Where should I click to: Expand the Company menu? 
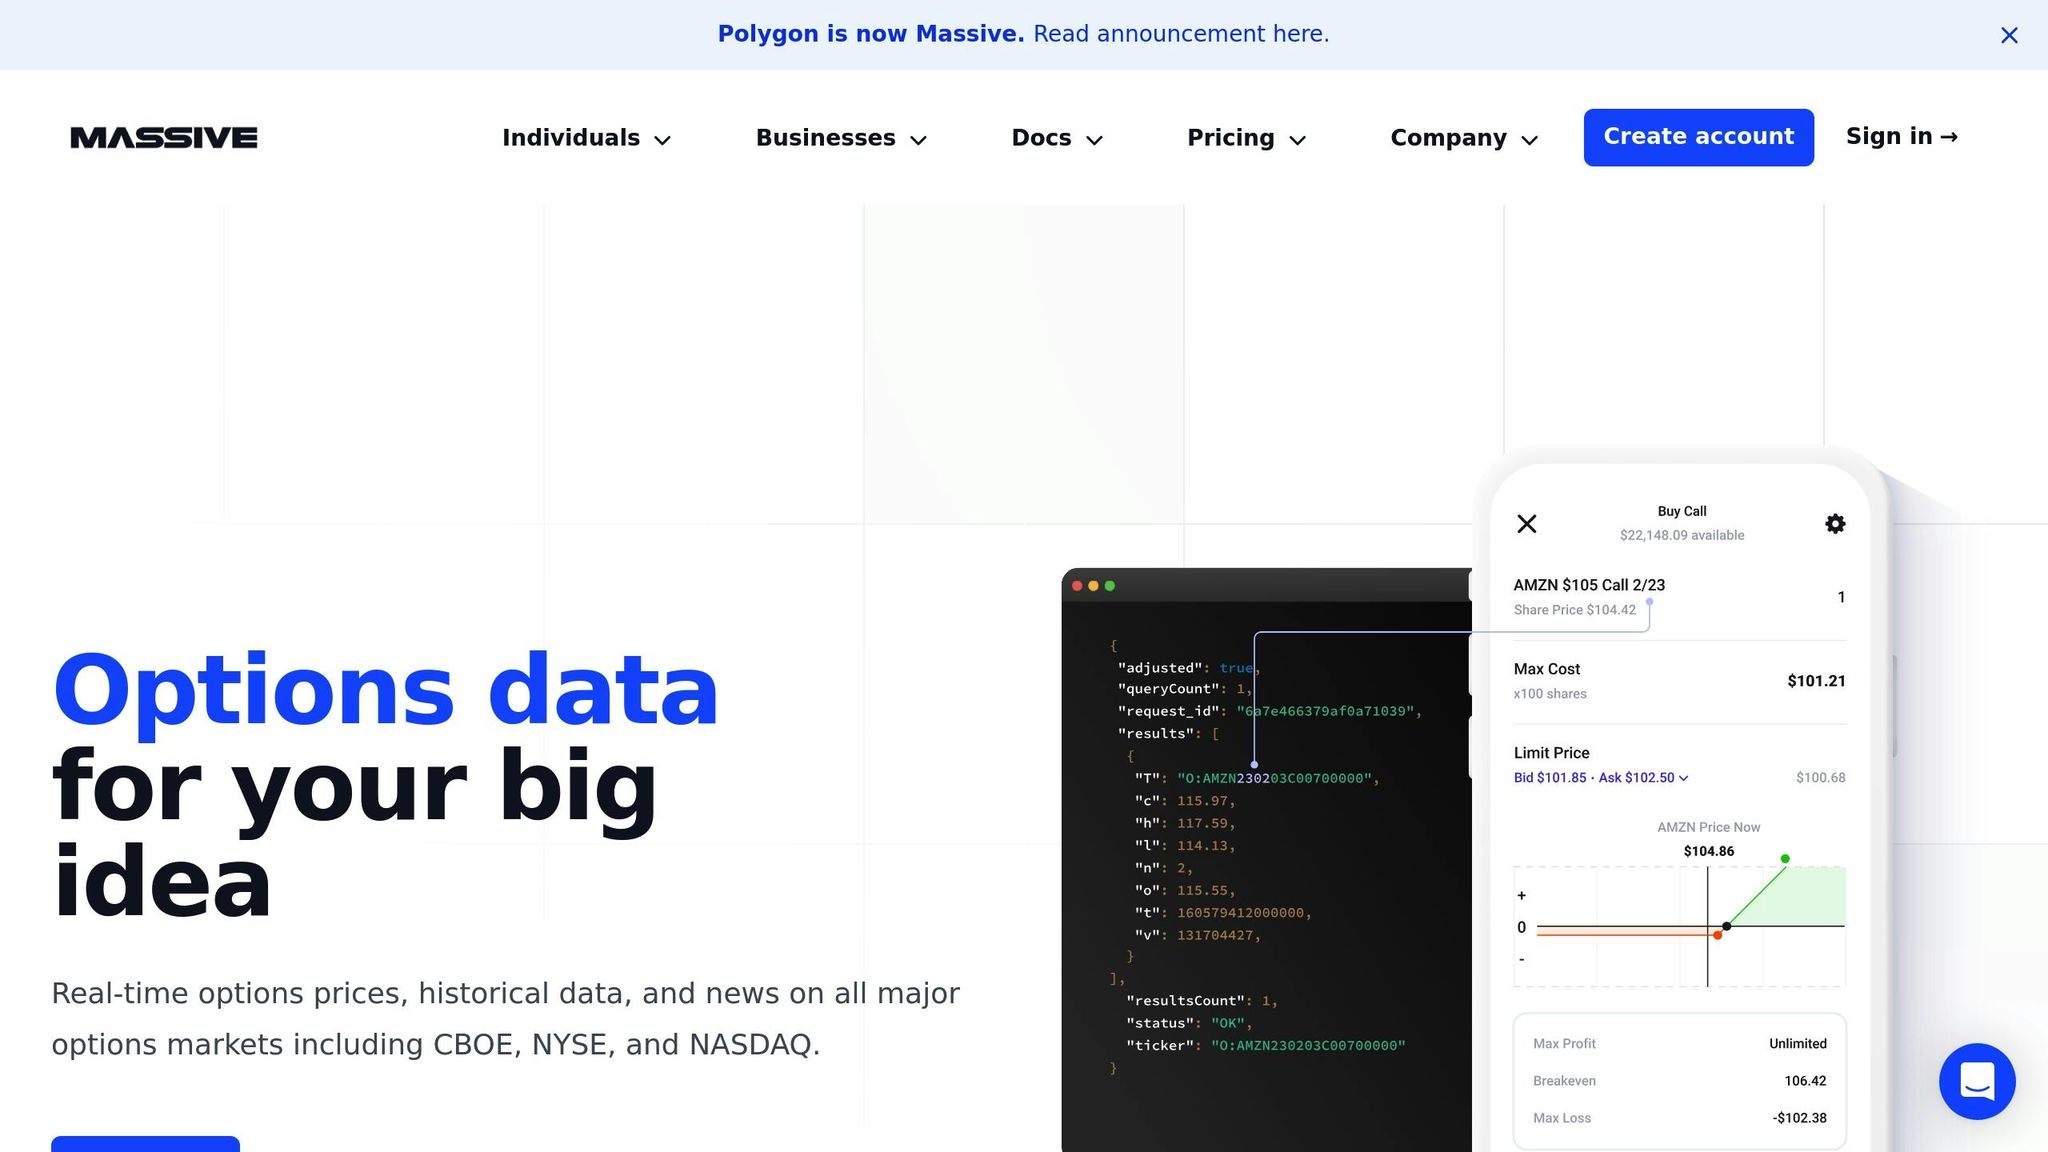tap(1463, 138)
